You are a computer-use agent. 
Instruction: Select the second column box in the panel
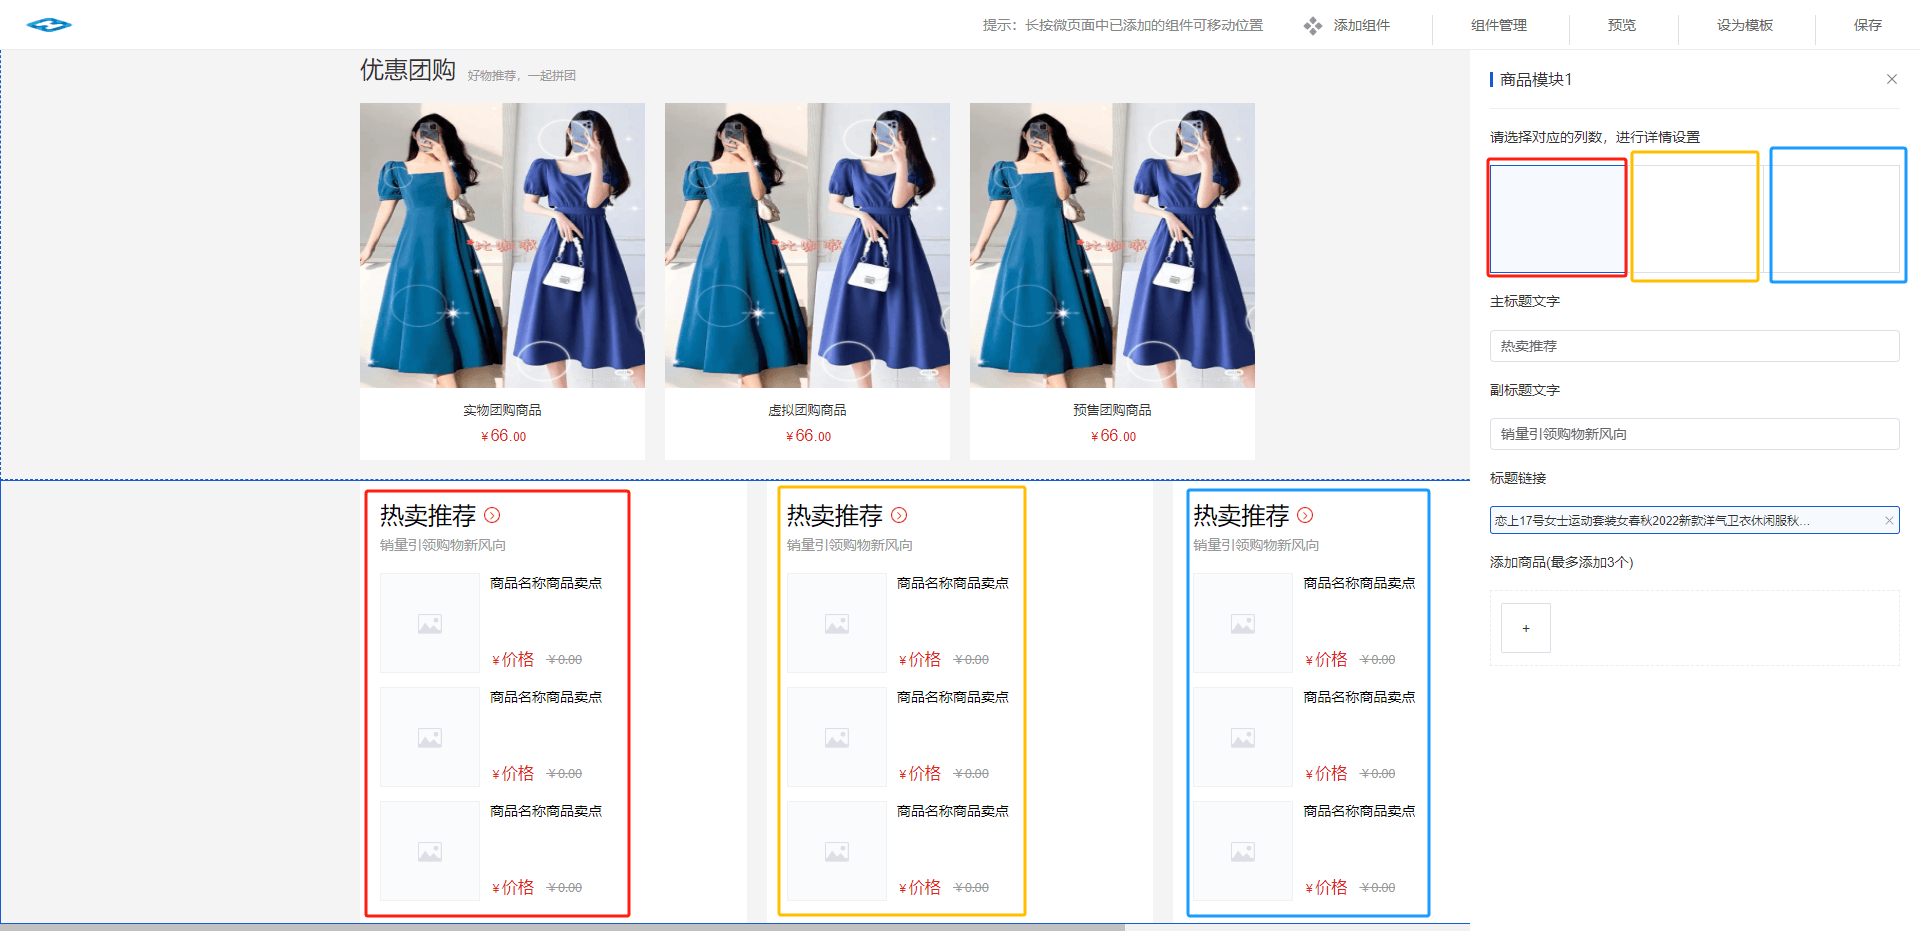pyautogui.click(x=1695, y=218)
